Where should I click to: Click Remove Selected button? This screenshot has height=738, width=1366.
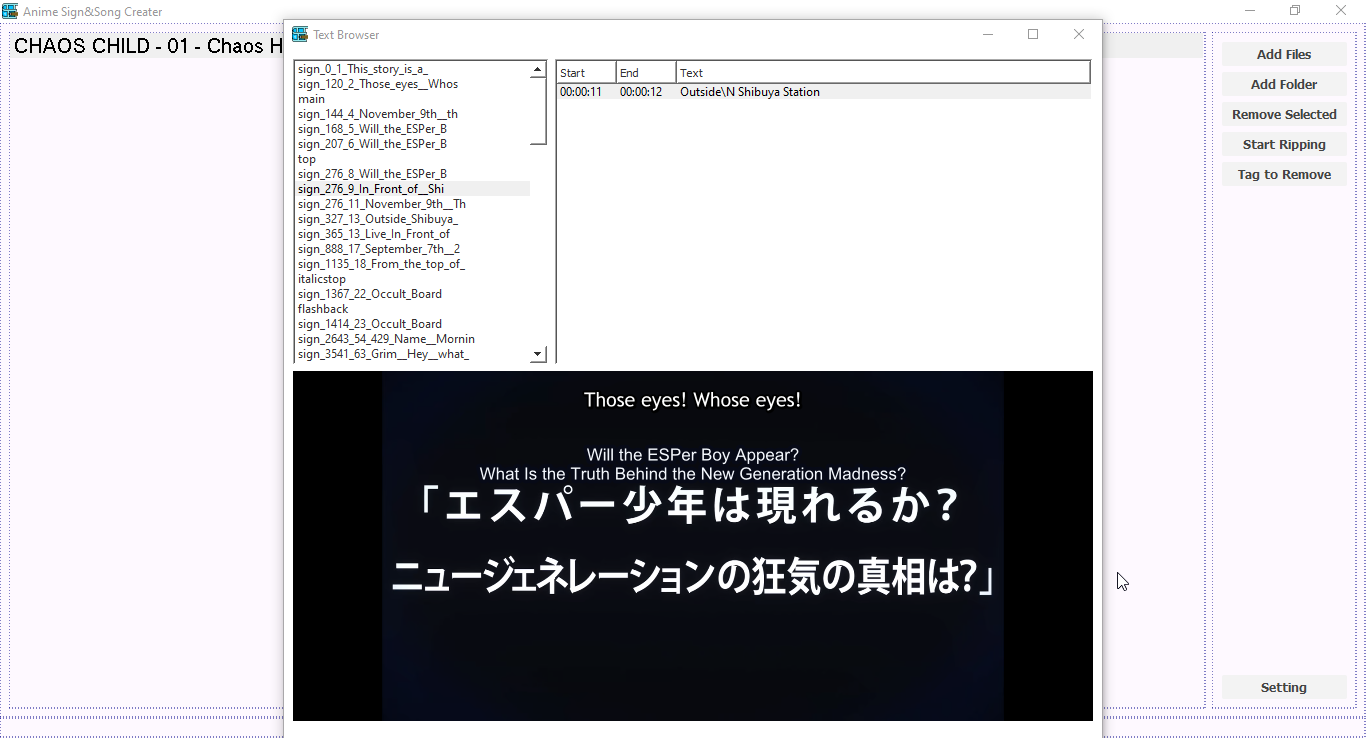tap(1284, 114)
